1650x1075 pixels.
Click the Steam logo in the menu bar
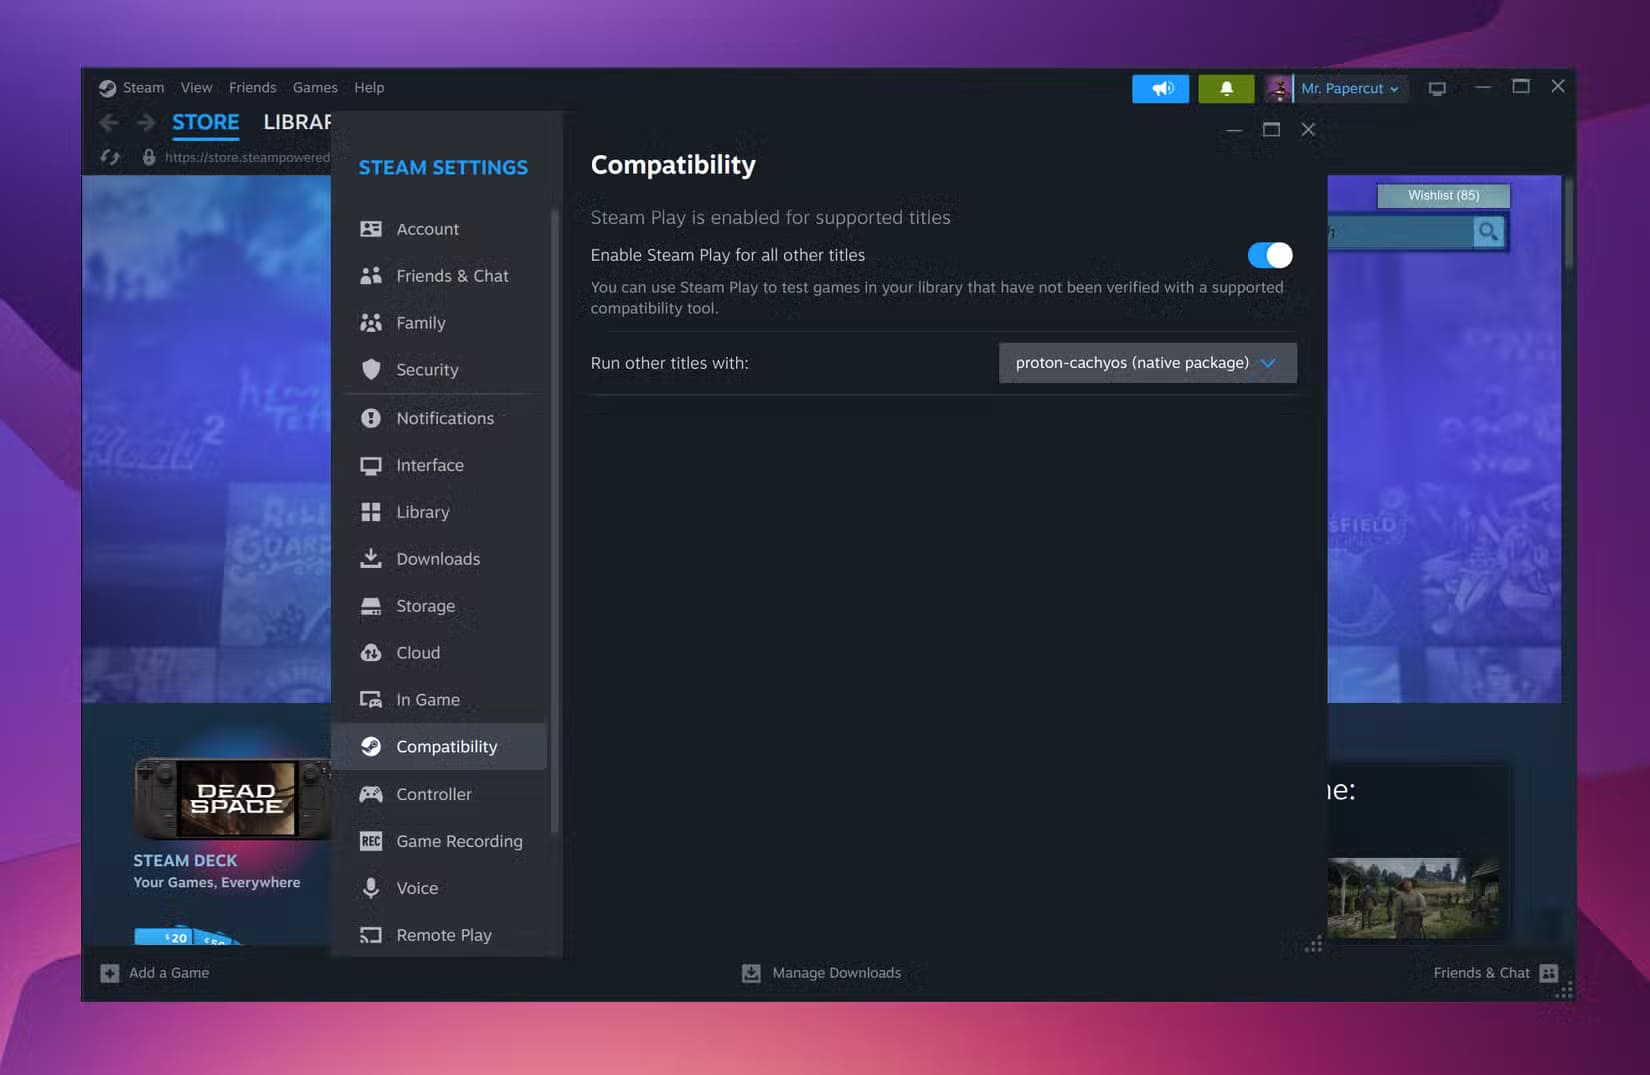click(x=107, y=88)
